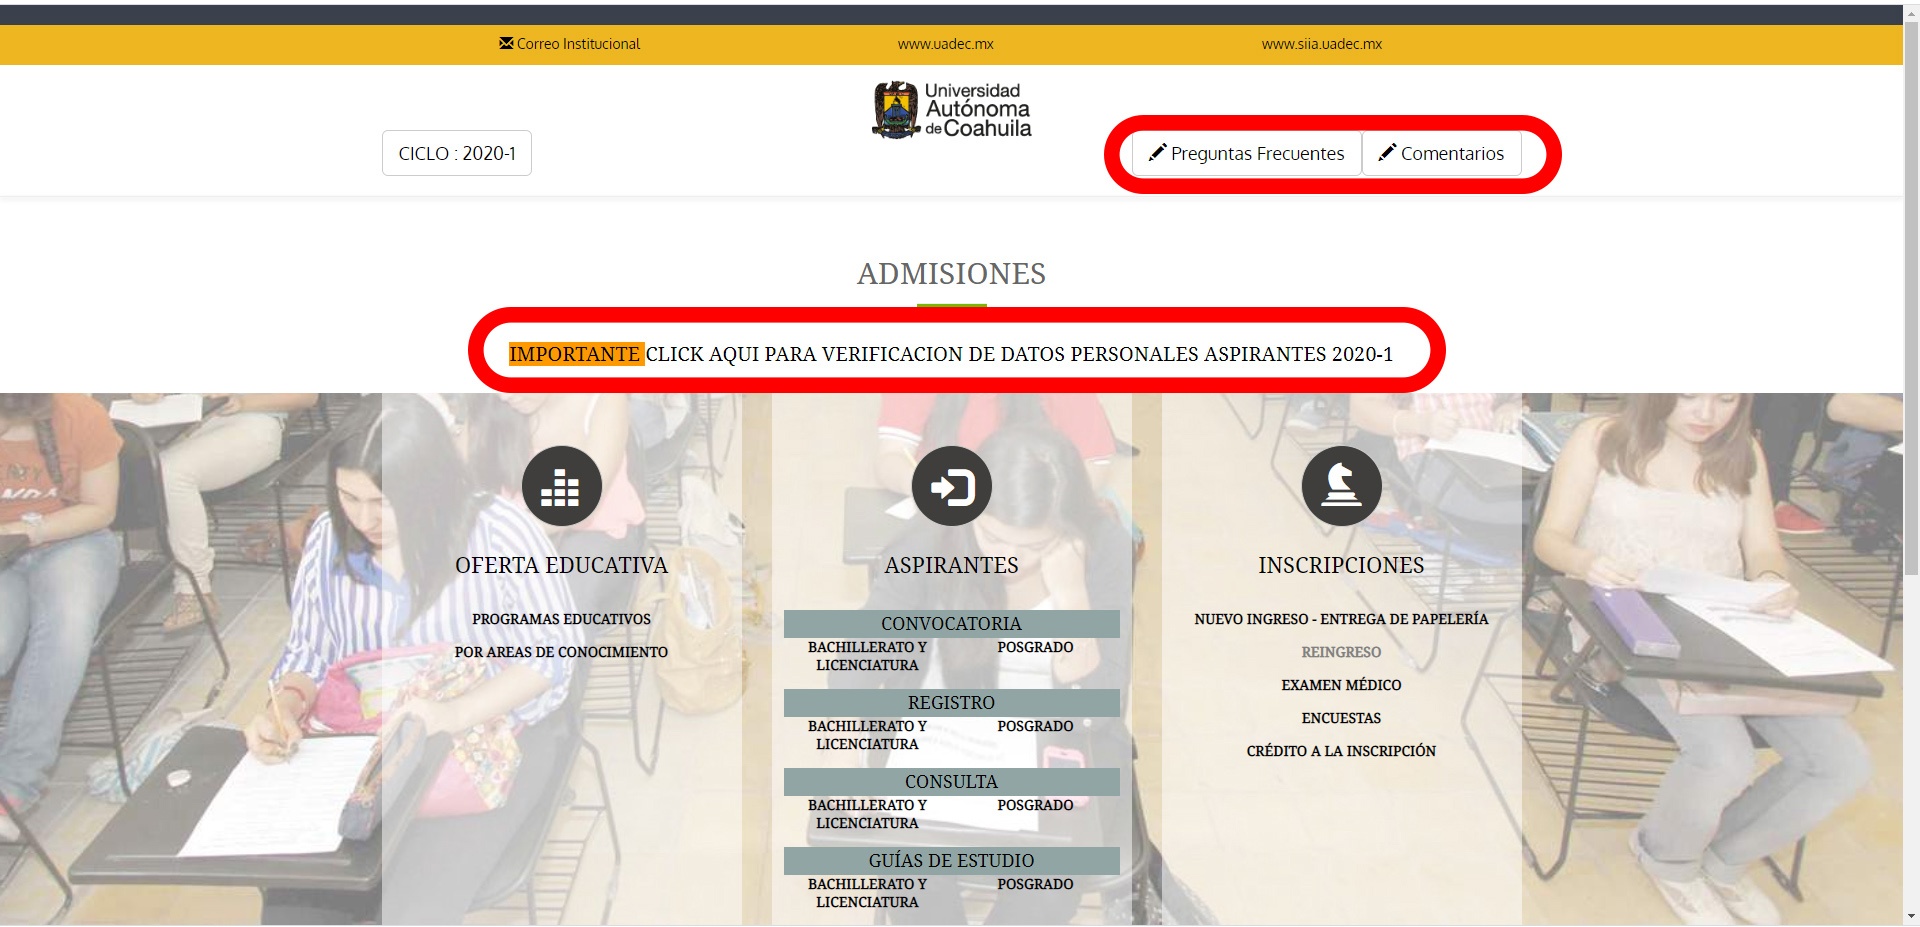Click the pencil icon on Preguntas Frecuentes

[1157, 153]
